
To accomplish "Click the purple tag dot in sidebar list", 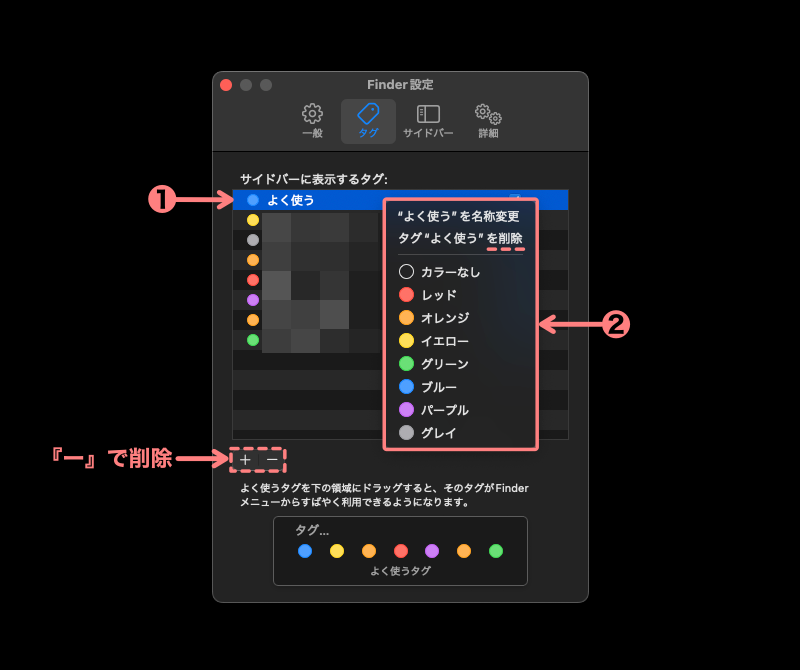I will pyautogui.click(x=253, y=300).
